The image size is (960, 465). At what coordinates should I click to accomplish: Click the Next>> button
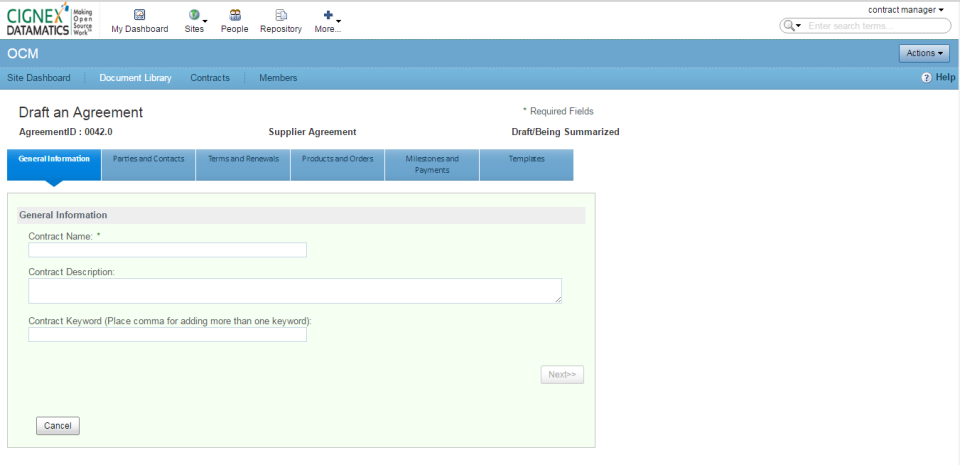[562, 374]
